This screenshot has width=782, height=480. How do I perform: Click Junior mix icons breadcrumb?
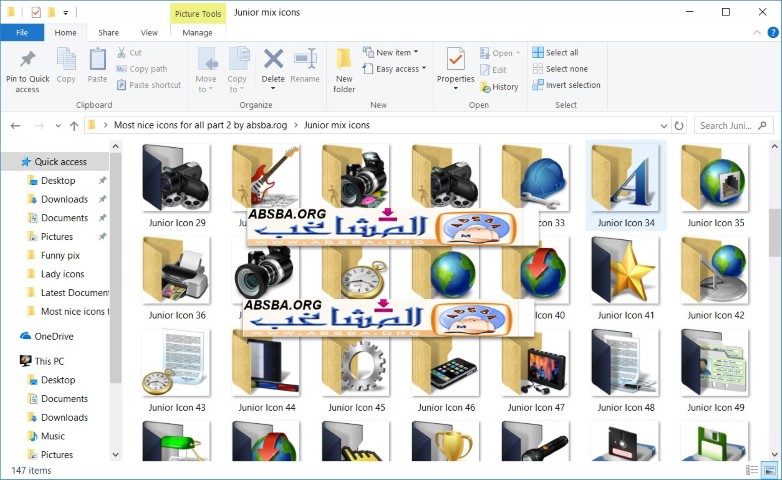pyautogui.click(x=337, y=125)
